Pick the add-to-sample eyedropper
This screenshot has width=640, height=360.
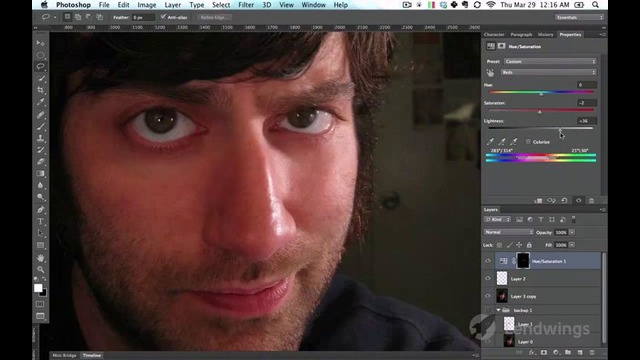click(x=502, y=142)
